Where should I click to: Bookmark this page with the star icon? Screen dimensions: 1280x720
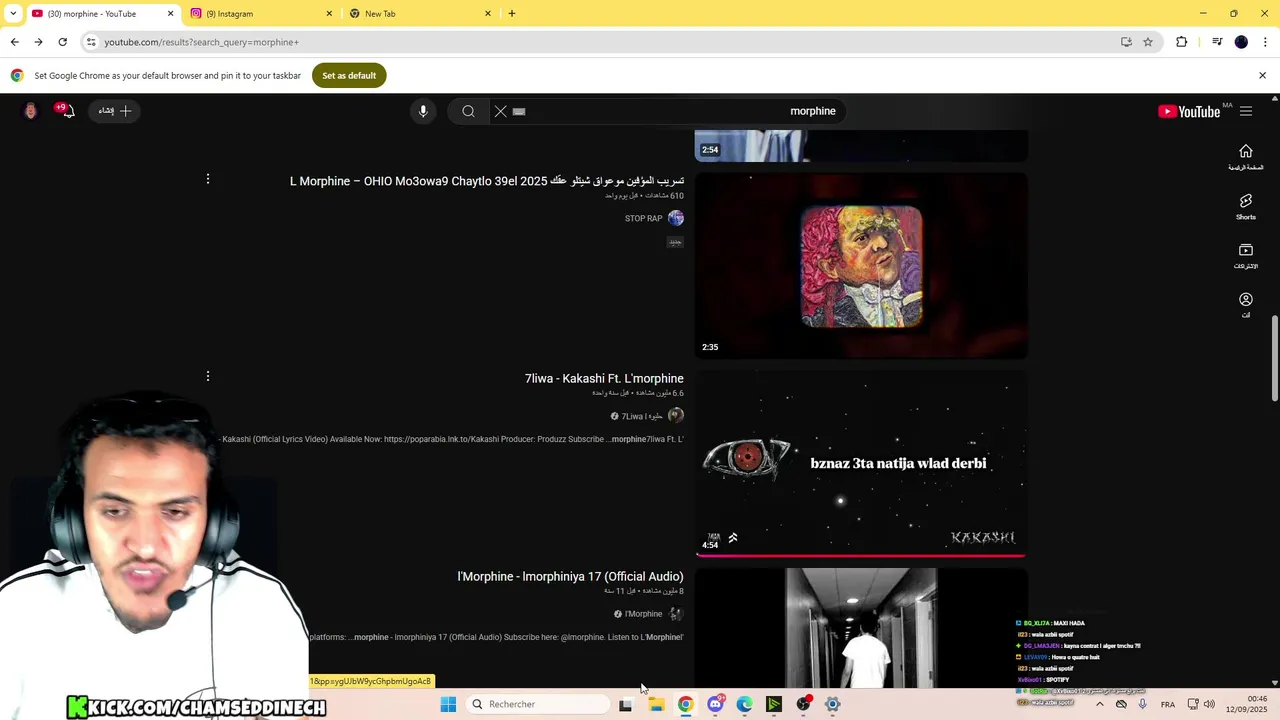click(1148, 42)
